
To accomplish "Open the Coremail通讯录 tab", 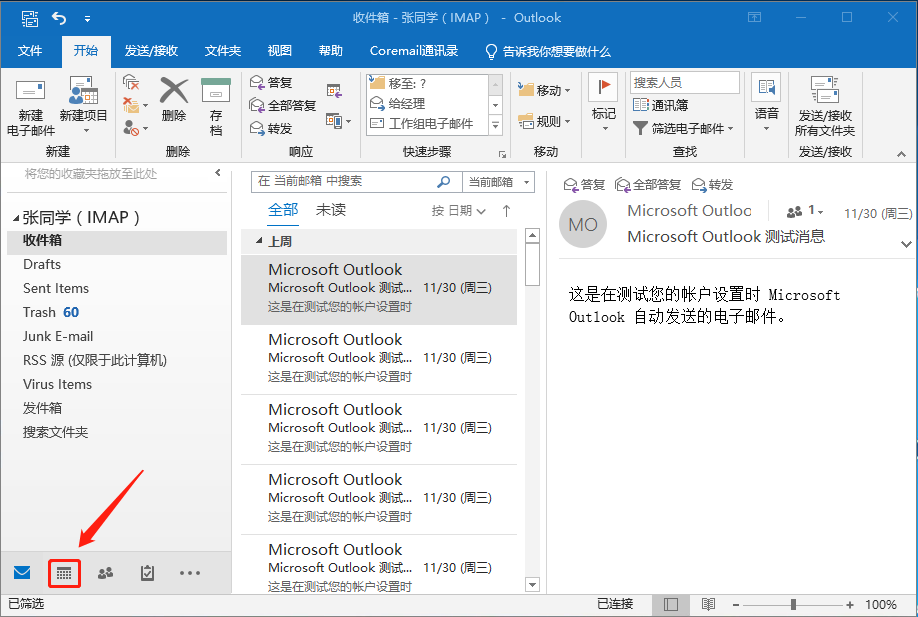I will [414, 51].
